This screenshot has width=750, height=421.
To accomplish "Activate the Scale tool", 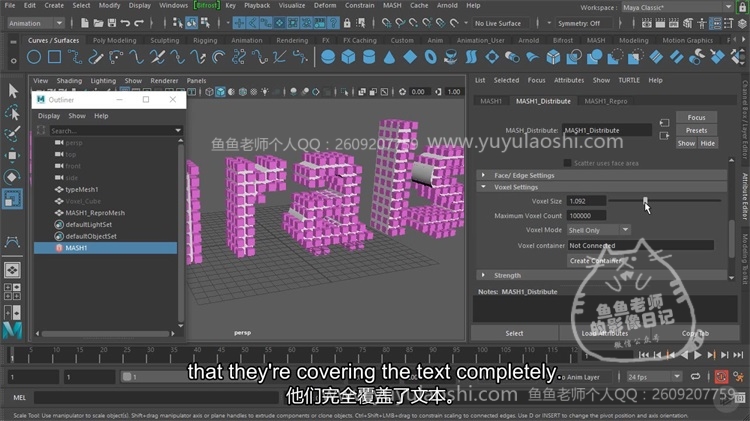I will coord(12,199).
